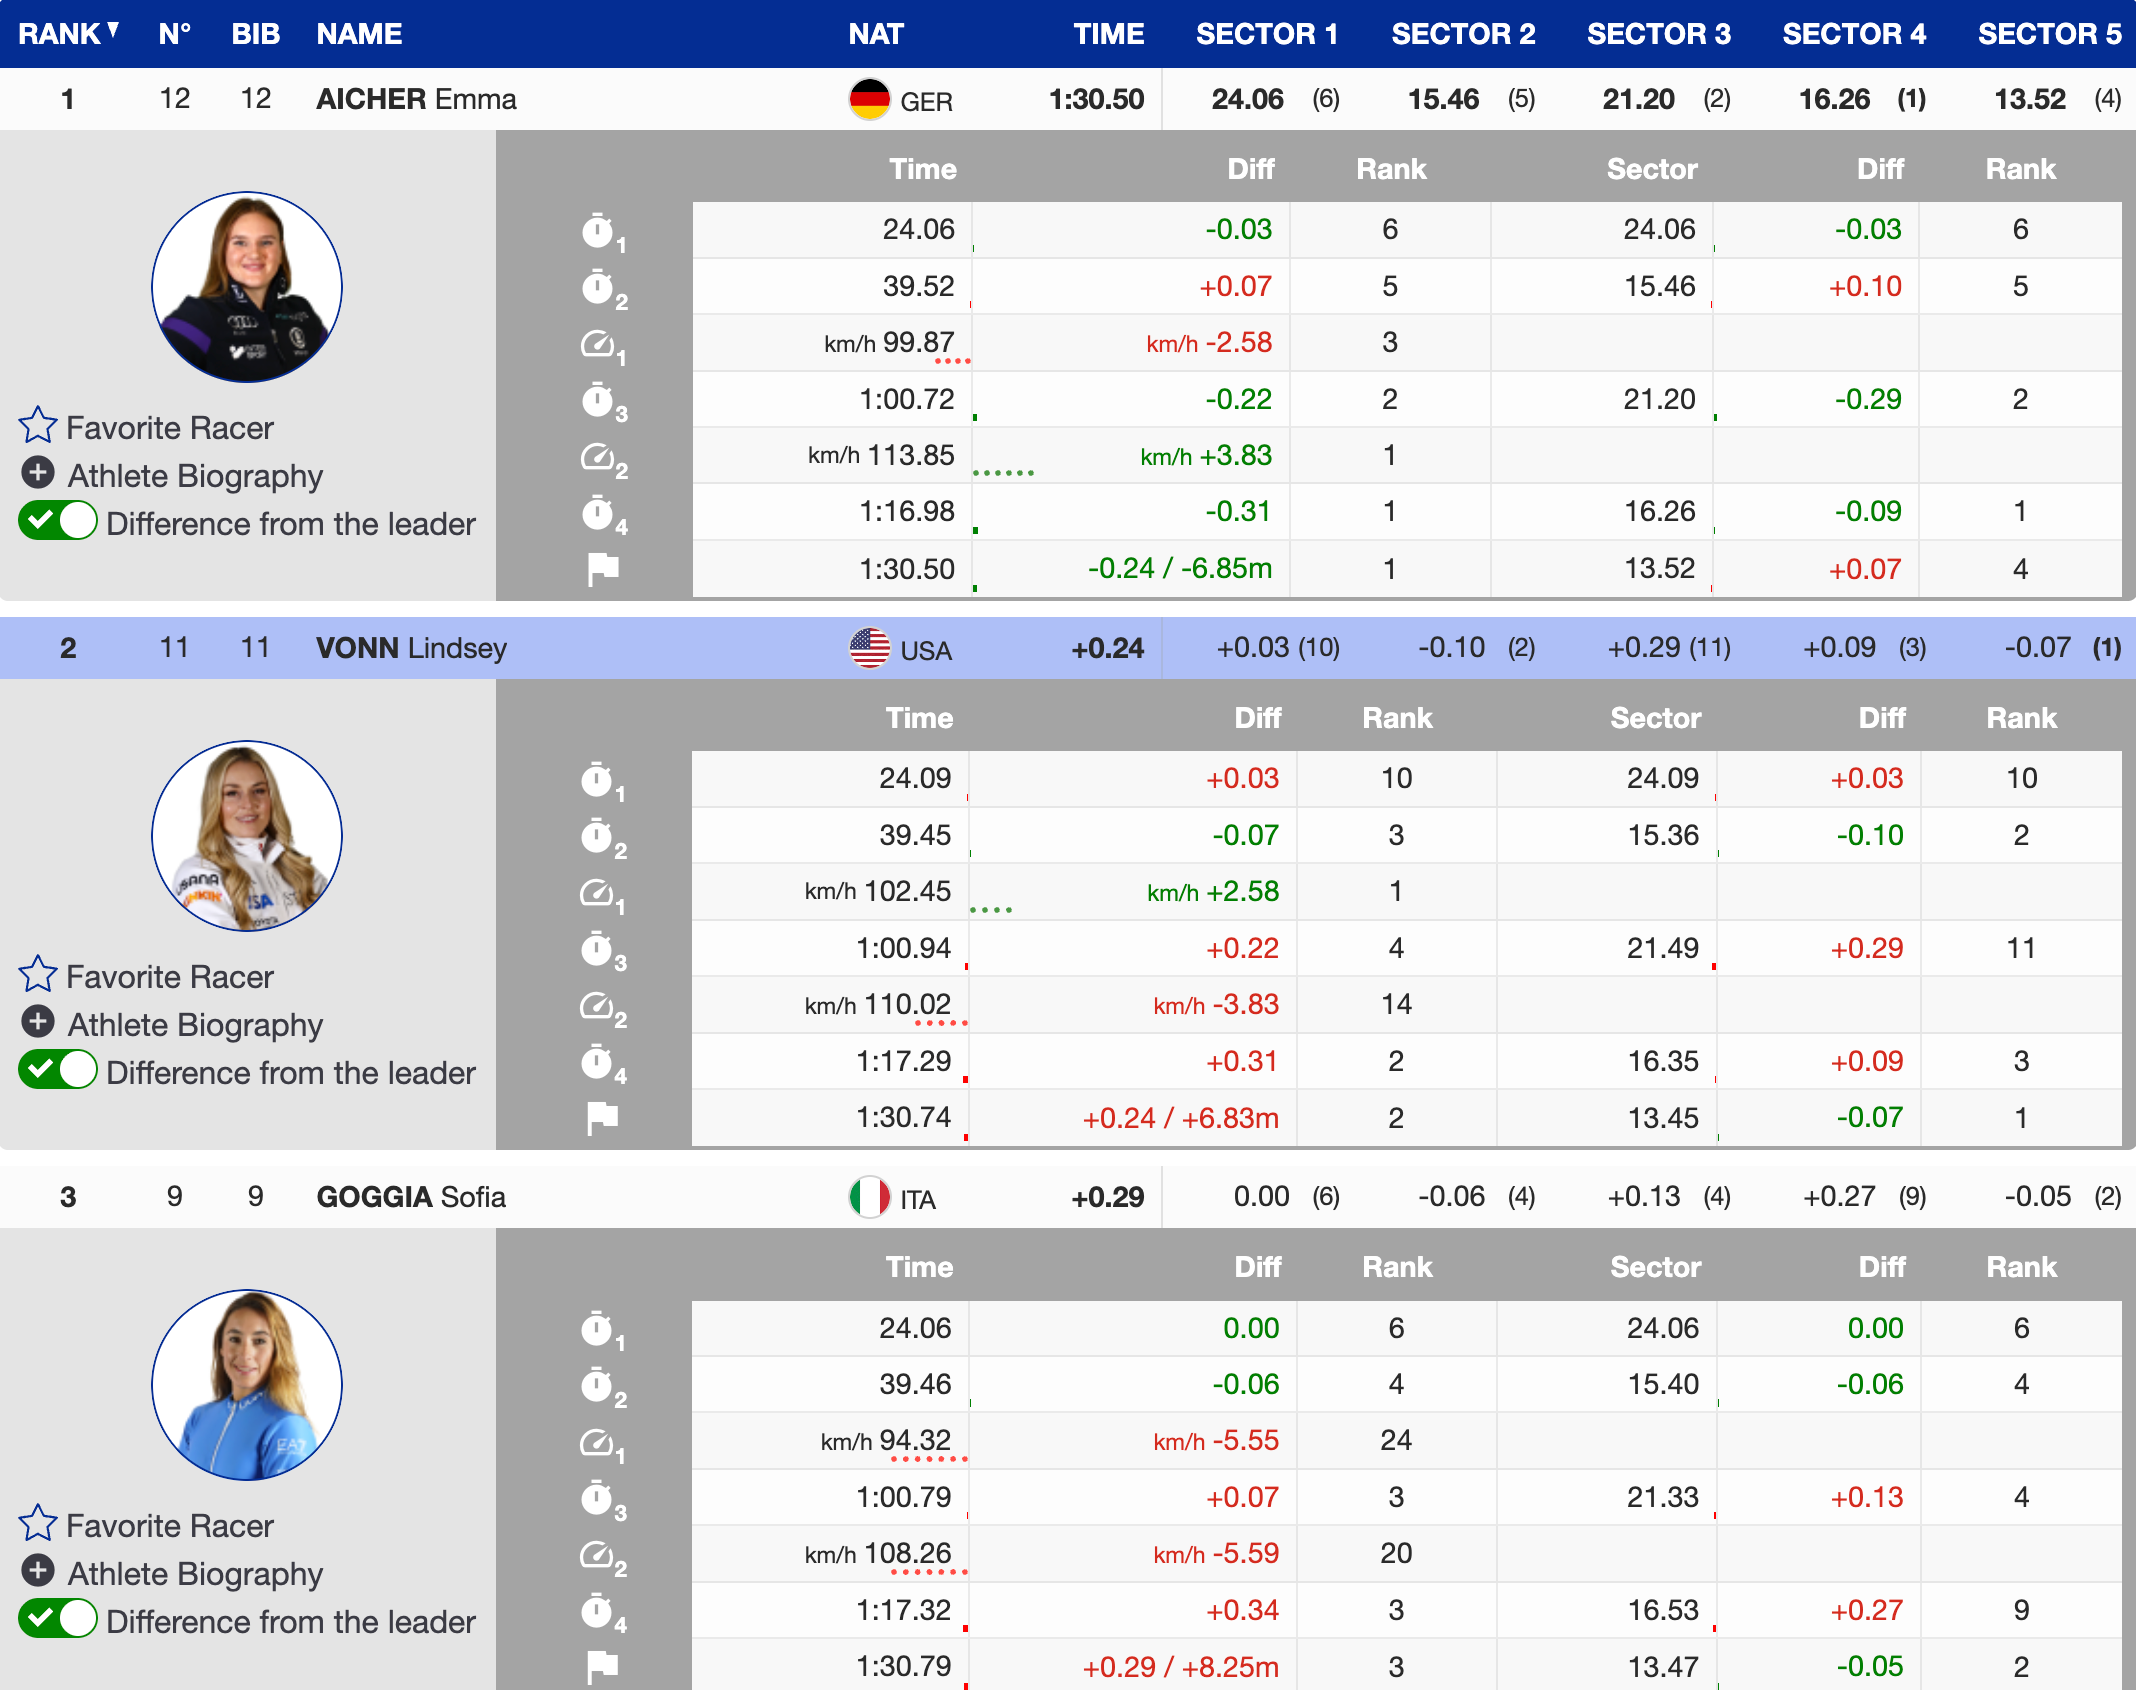Open the GOGGIA Sofia result row
2136x1690 pixels.
pos(411,1197)
